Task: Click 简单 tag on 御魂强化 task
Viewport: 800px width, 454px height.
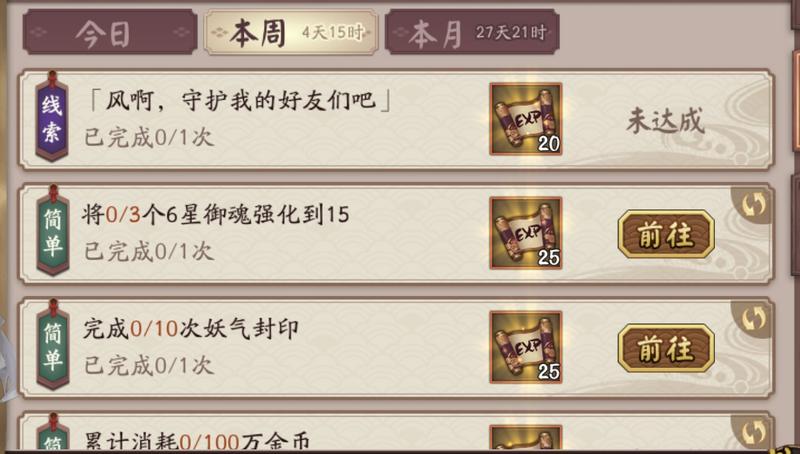Action: tap(53, 232)
